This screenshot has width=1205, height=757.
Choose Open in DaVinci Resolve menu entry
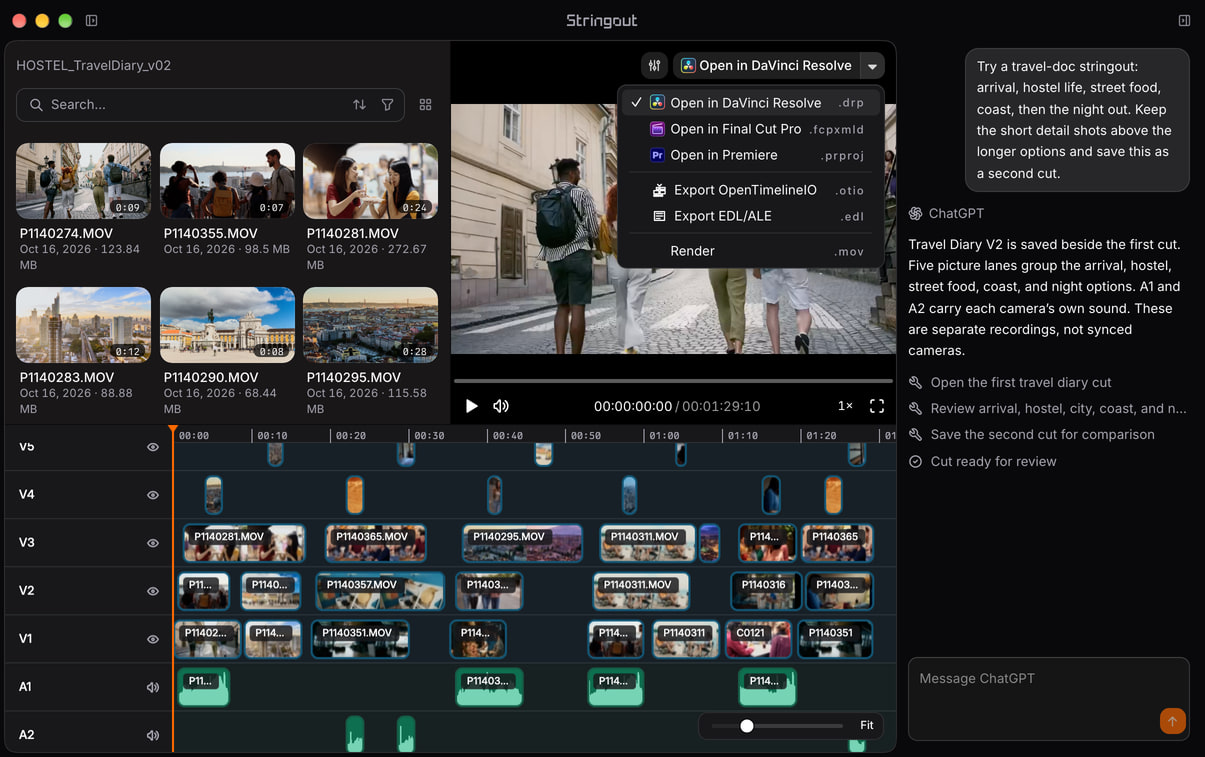[751, 103]
